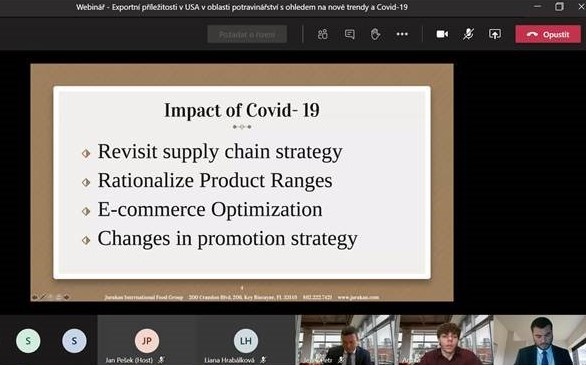
Task: Select the blue S participant avatar
Action: tap(74, 341)
